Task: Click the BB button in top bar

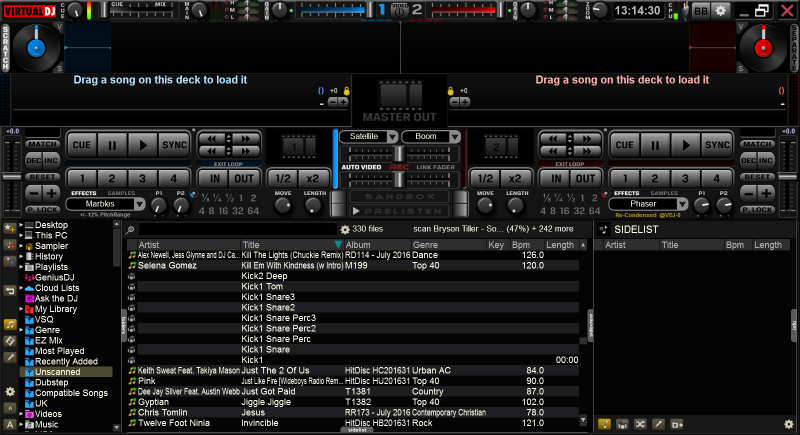Action: point(701,11)
